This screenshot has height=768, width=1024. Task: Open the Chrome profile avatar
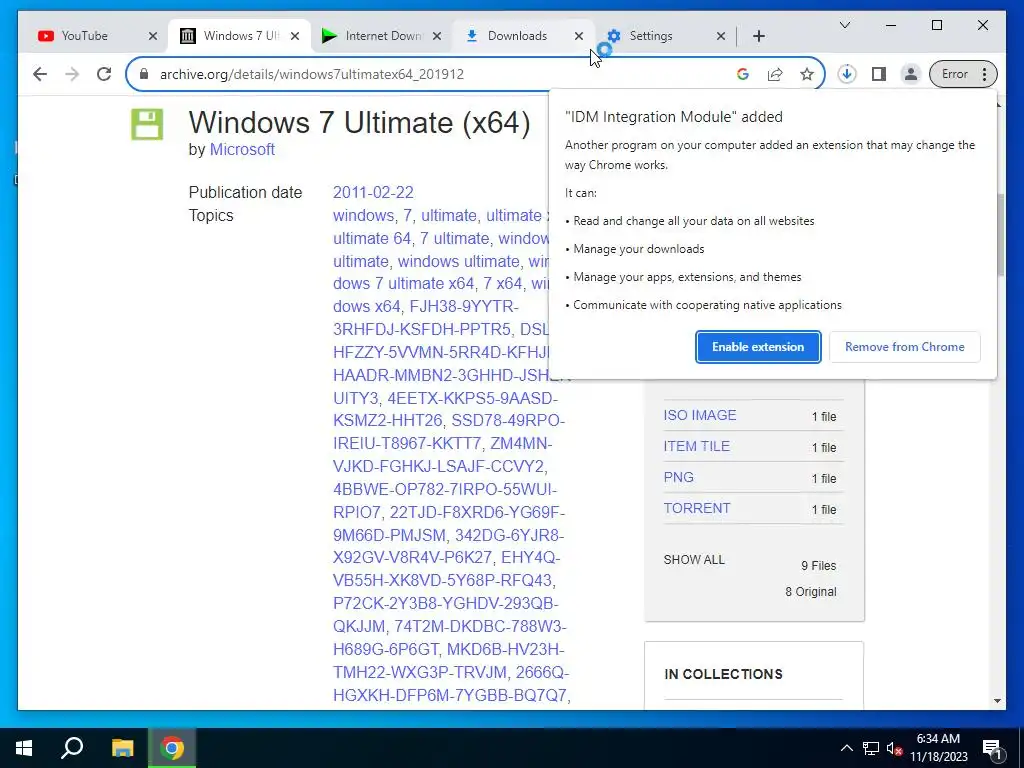coord(910,74)
